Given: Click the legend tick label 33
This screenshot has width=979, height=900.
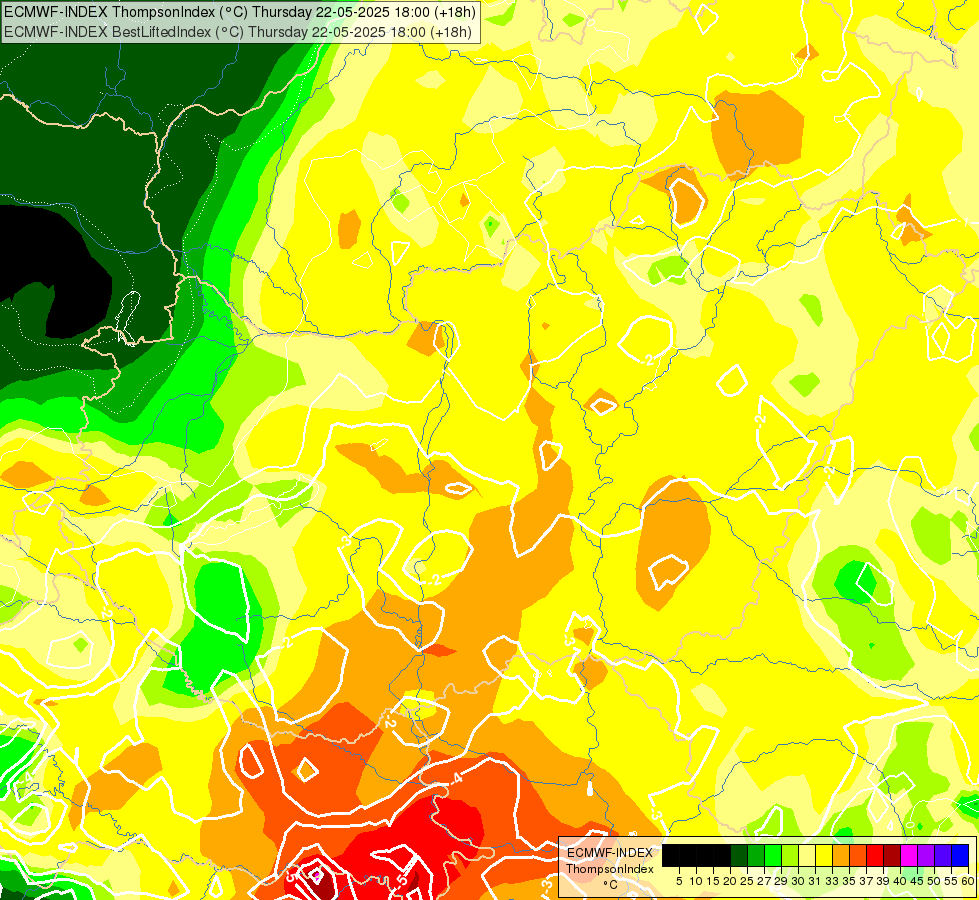Looking at the screenshot, I should point(832,882).
